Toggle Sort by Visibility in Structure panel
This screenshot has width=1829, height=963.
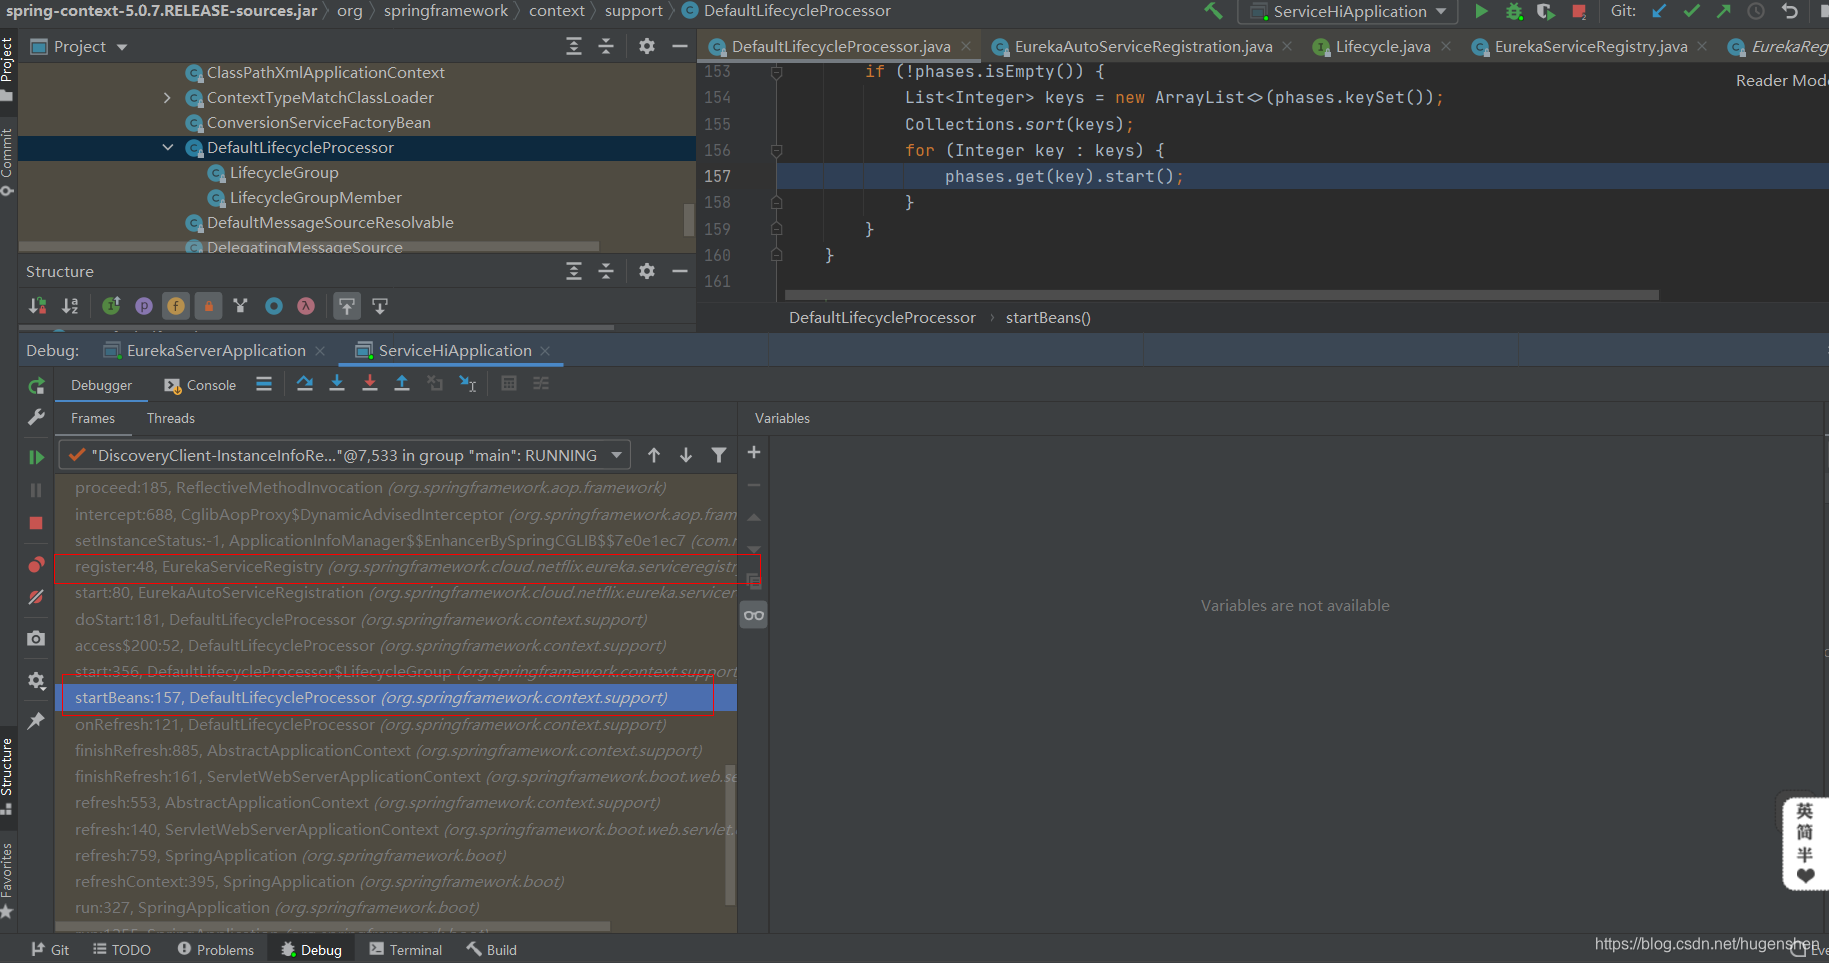38,306
